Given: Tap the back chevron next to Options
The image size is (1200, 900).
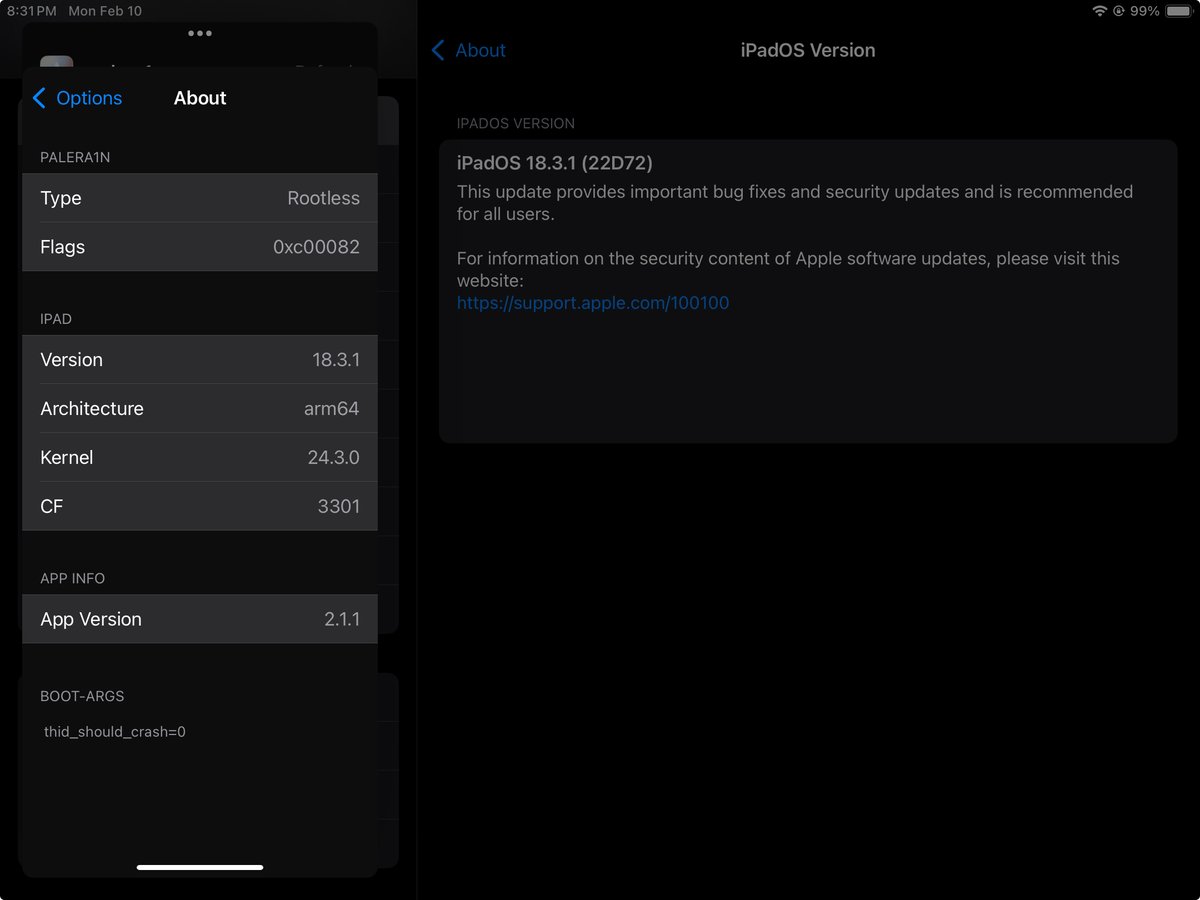Looking at the screenshot, I should pyautogui.click(x=39, y=98).
